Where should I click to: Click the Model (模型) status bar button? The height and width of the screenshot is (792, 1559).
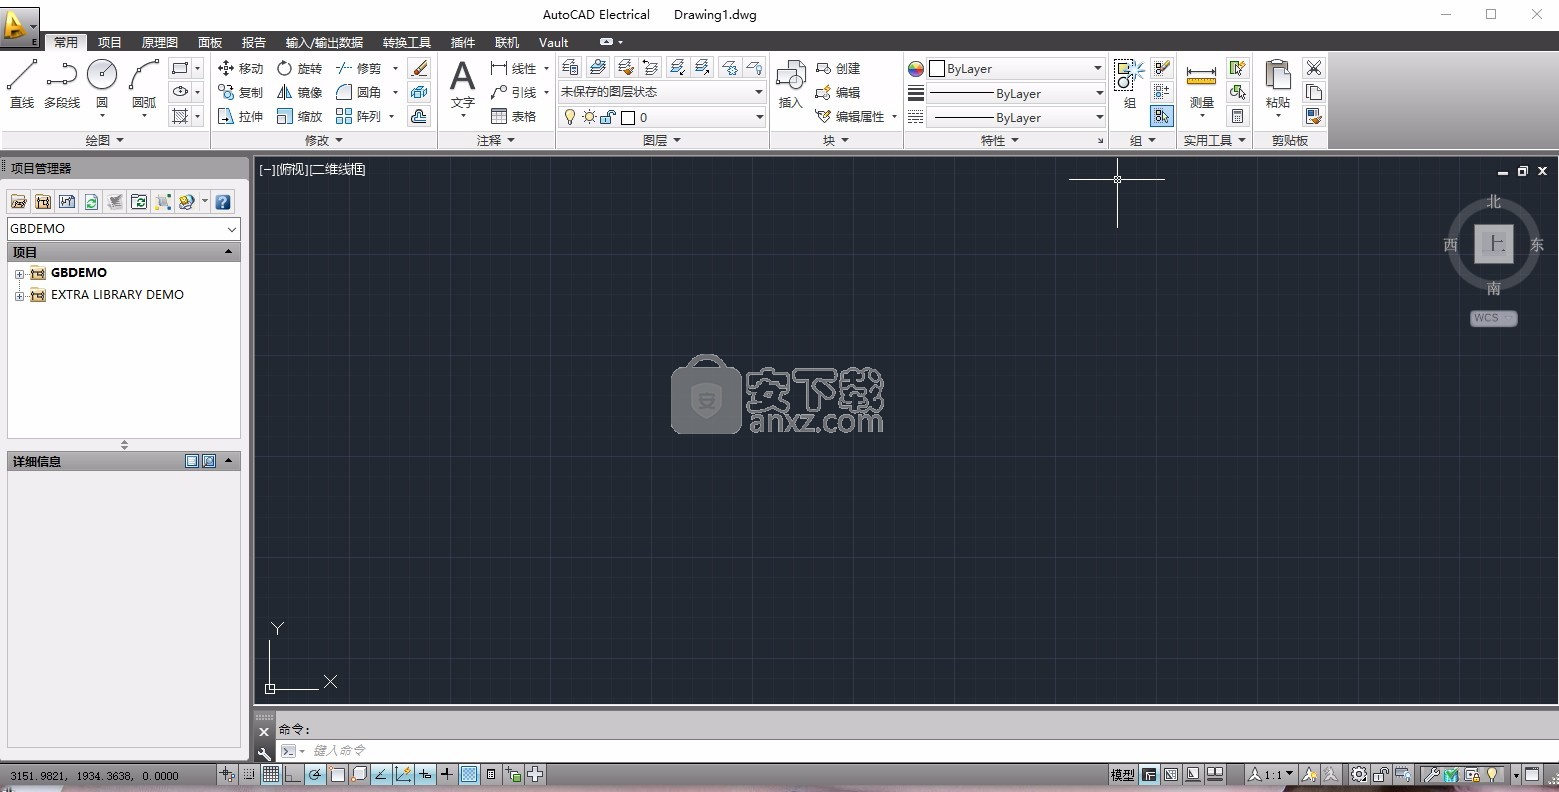point(1122,774)
